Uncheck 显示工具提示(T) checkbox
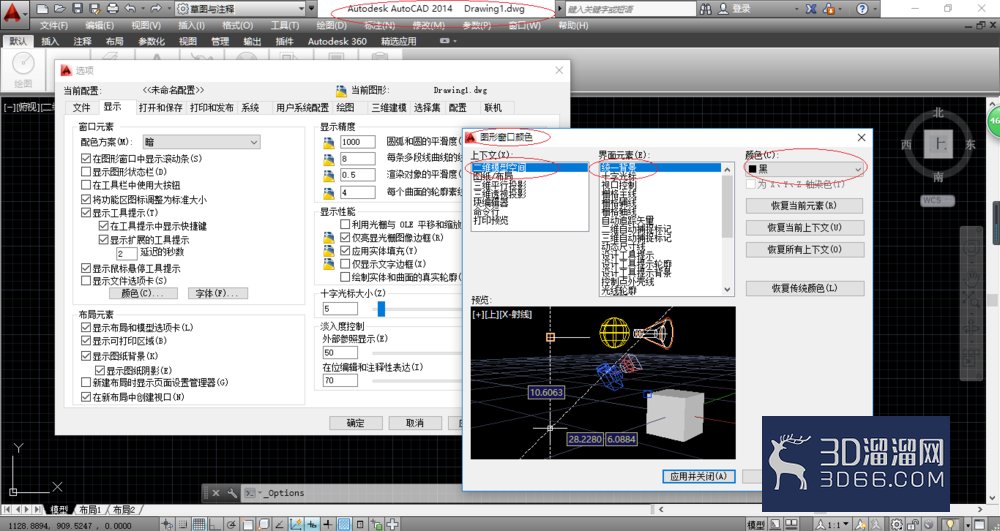 click(86, 212)
